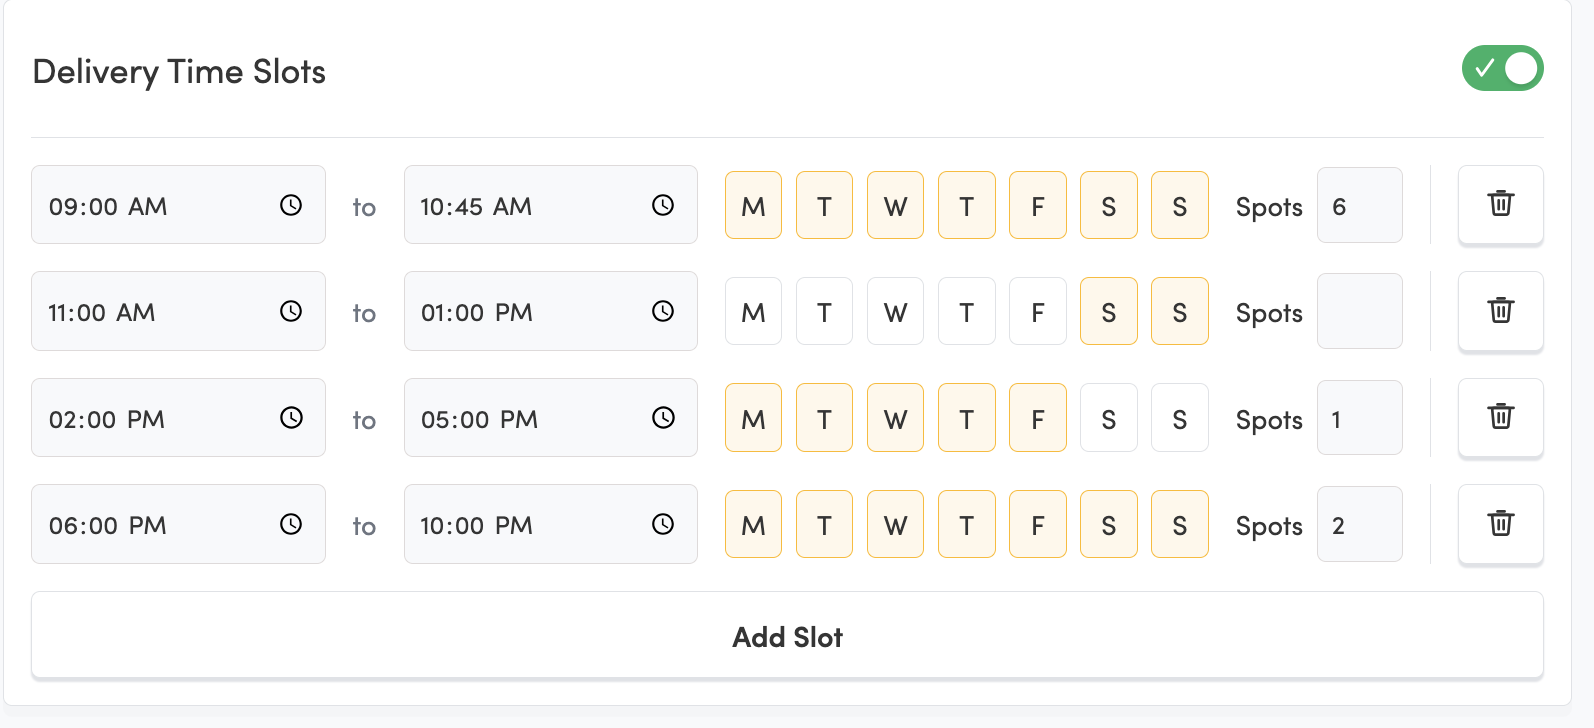Image resolution: width=1594 pixels, height=728 pixels.
Task: Open clock picker for 05:00 PM end time
Action: click(x=663, y=417)
